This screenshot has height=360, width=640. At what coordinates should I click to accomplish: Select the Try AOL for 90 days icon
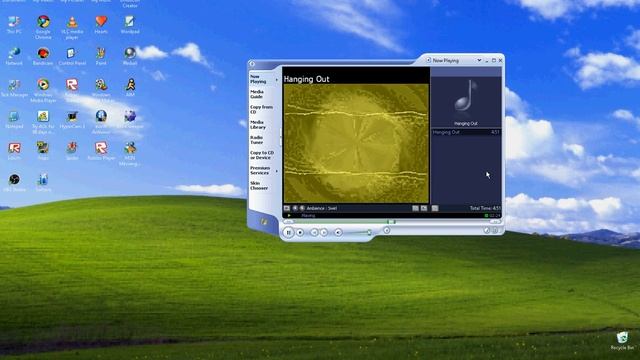(43, 122)
